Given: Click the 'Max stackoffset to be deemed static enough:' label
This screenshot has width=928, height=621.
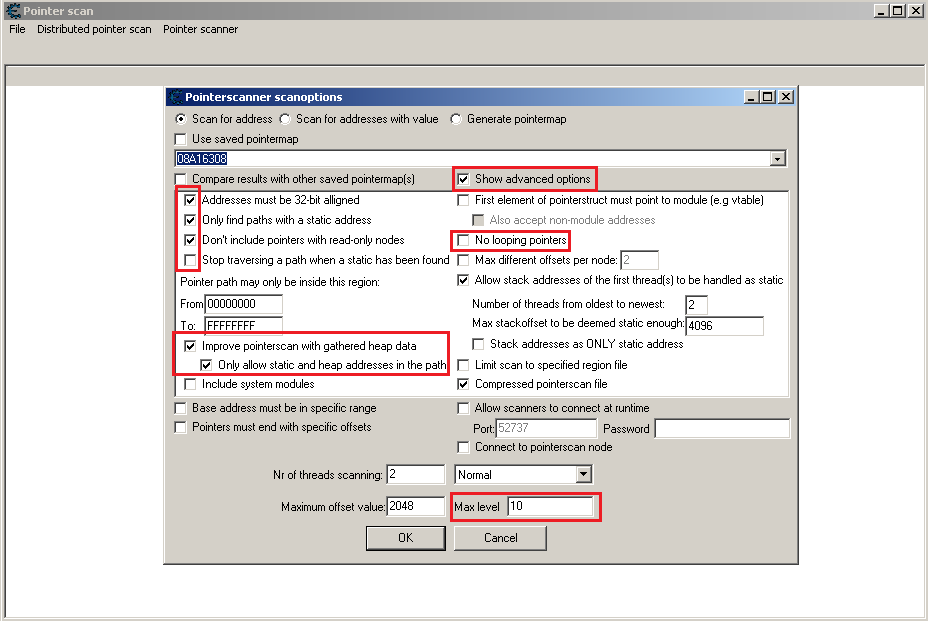Looking at the screenshot, I should [x=578, y=323].
